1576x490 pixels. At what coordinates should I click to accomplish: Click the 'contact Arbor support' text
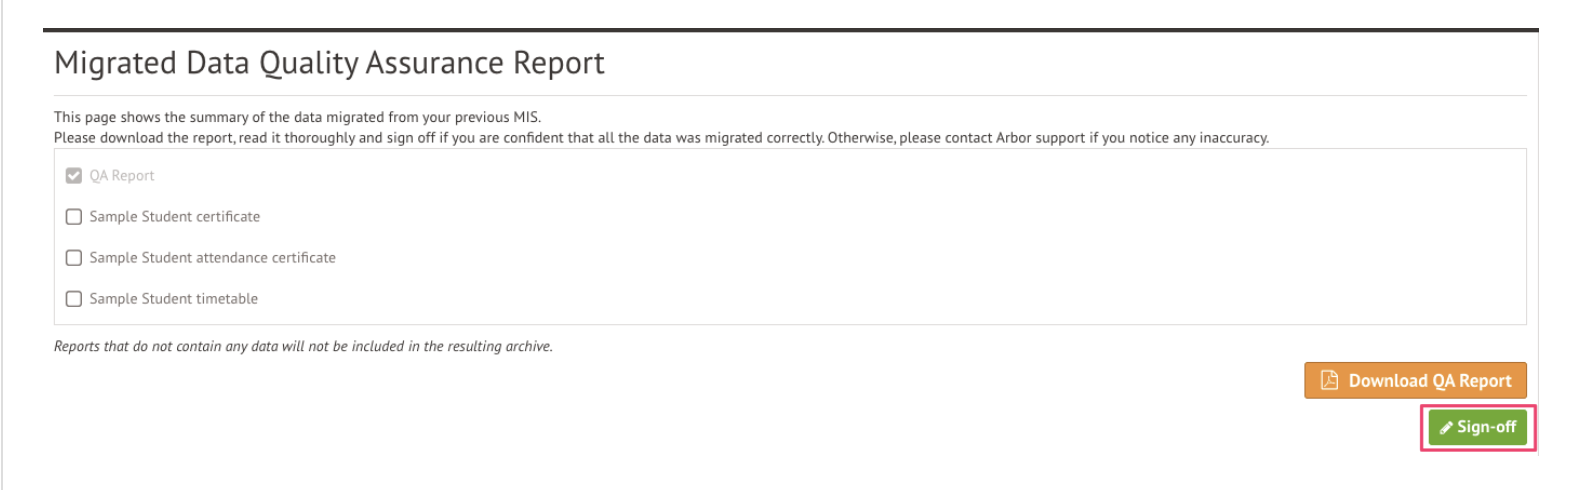click(x=1015, y=138)
